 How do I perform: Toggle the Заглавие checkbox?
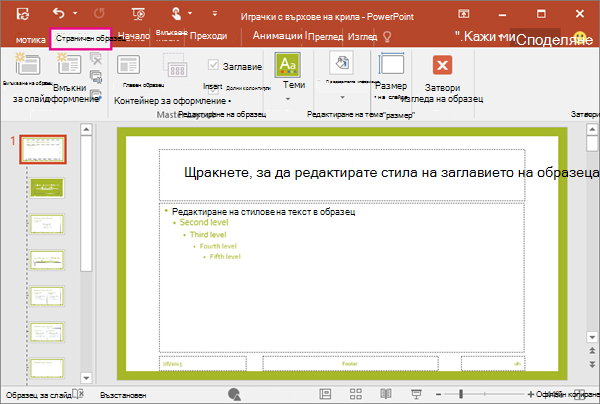[213, 64]
